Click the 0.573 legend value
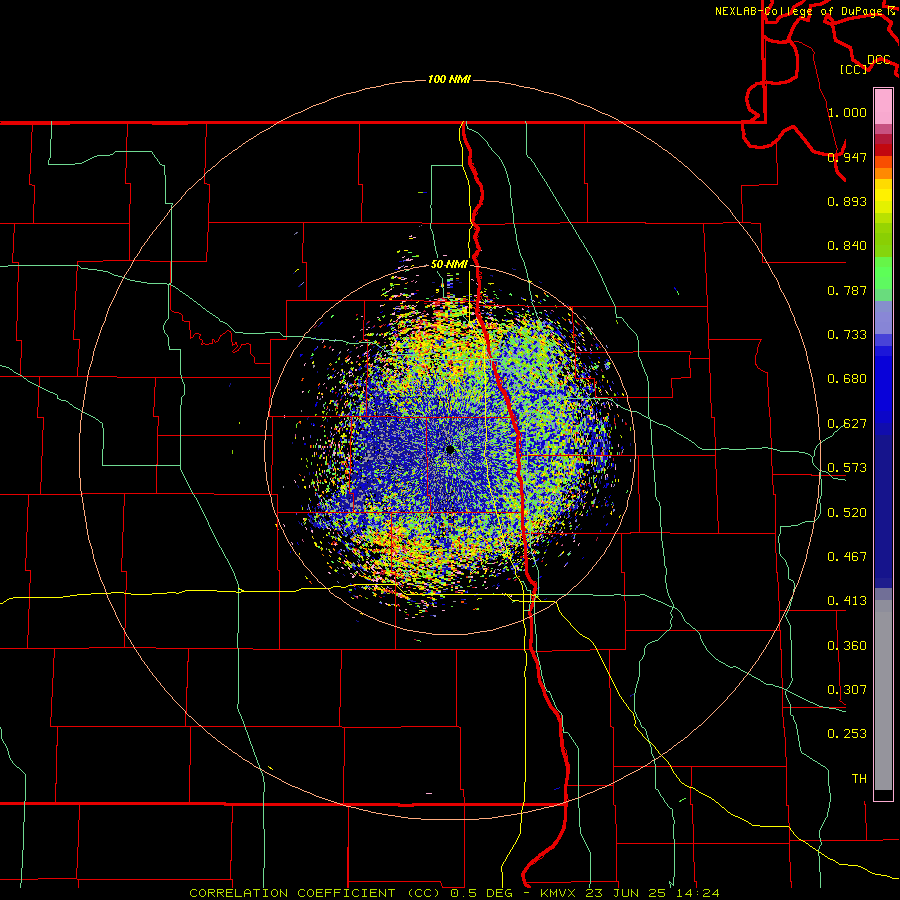 847,468
